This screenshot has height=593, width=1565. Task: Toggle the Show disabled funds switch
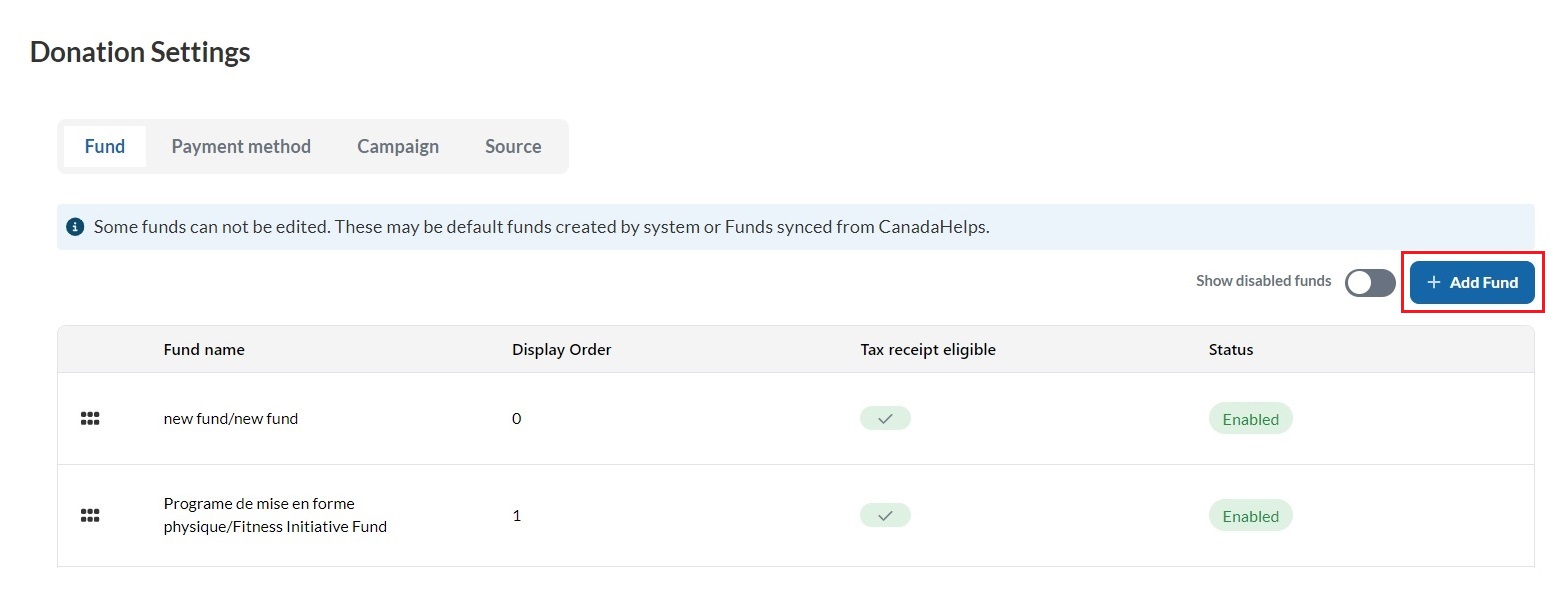[1369, 283]
